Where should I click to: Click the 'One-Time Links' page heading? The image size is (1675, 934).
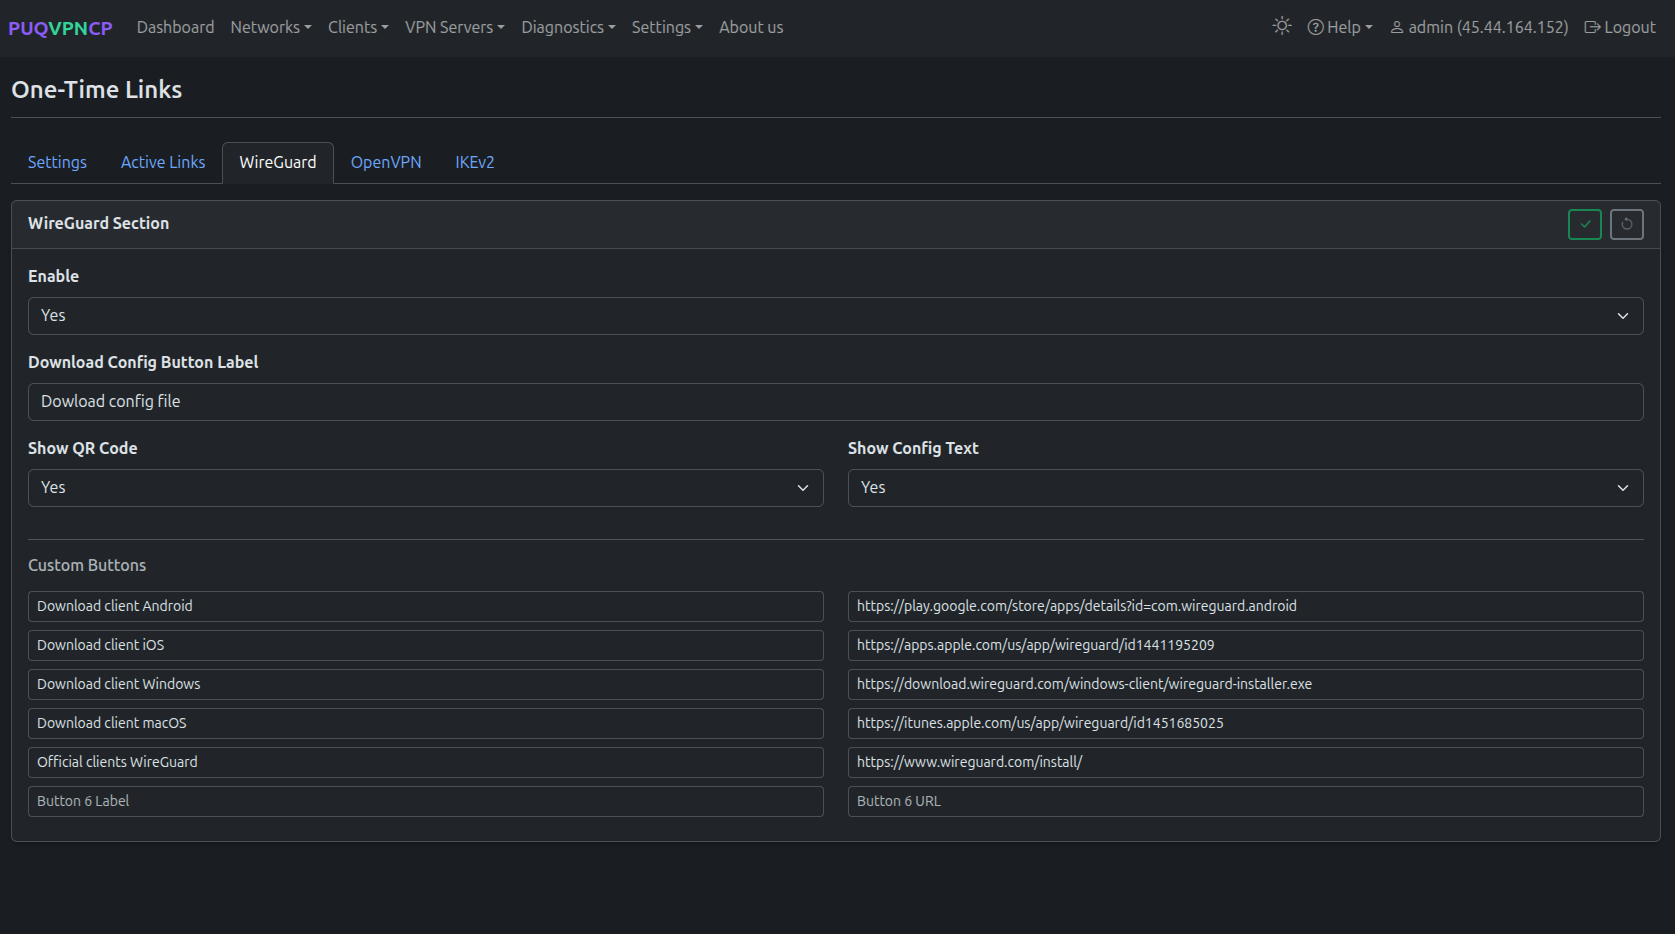[97, 89]
